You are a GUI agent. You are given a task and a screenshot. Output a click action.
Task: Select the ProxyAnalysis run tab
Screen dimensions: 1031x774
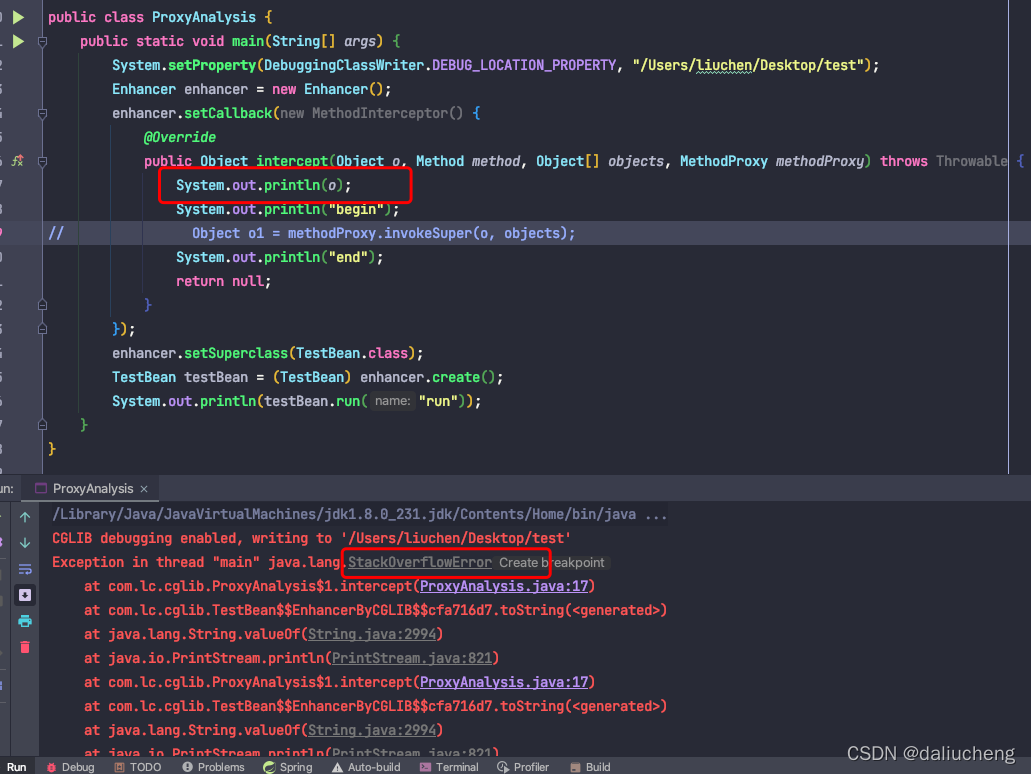tap(91, 489)
